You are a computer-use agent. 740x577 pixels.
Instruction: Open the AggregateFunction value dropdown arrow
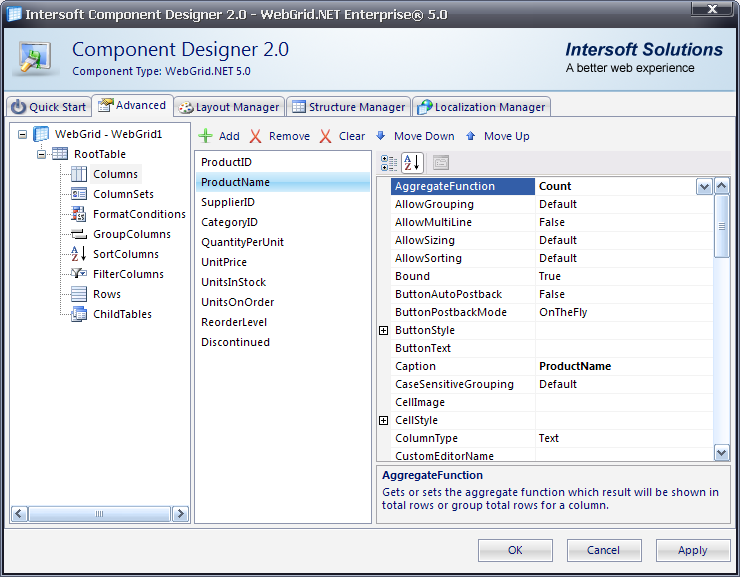point(704,186)
